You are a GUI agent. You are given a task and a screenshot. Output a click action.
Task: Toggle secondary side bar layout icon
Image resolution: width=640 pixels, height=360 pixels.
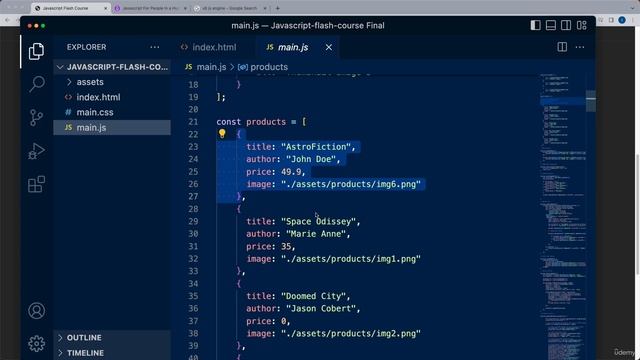tap(566, 25)
